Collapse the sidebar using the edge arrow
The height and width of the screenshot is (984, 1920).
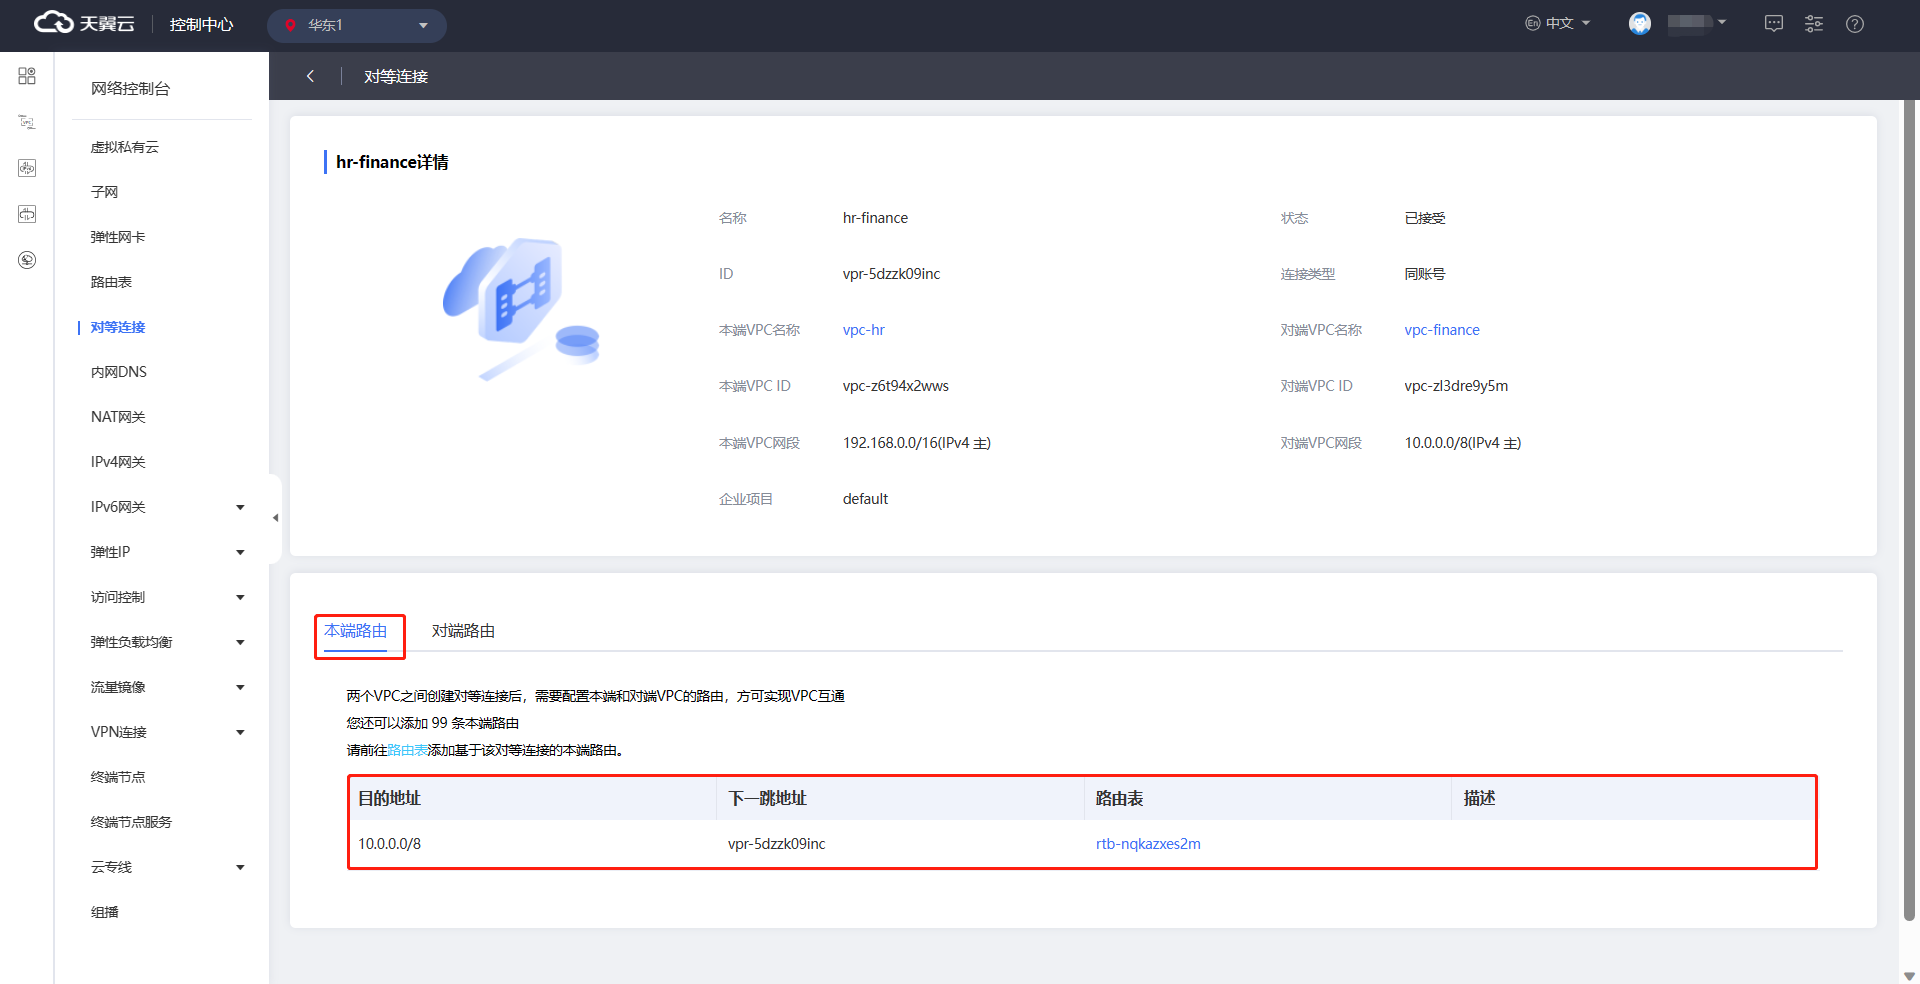tap(275, 518)
